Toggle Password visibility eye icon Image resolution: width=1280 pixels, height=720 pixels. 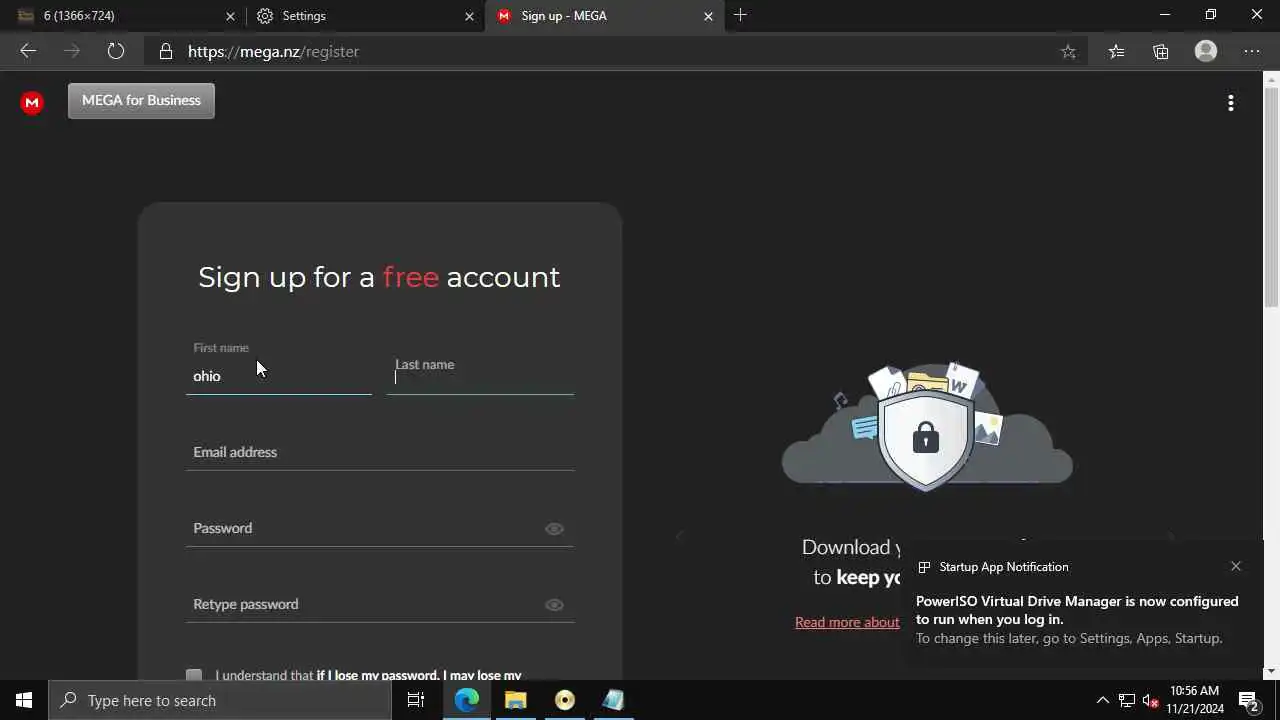[x=554, y=529]
